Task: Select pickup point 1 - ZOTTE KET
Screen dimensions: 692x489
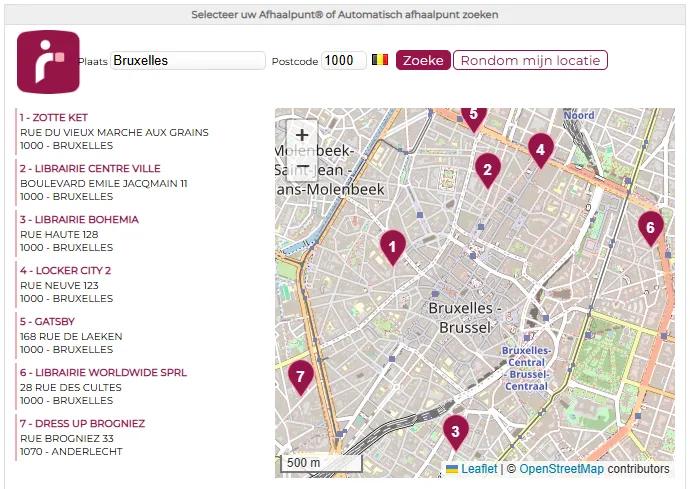Action: (54, 117)
